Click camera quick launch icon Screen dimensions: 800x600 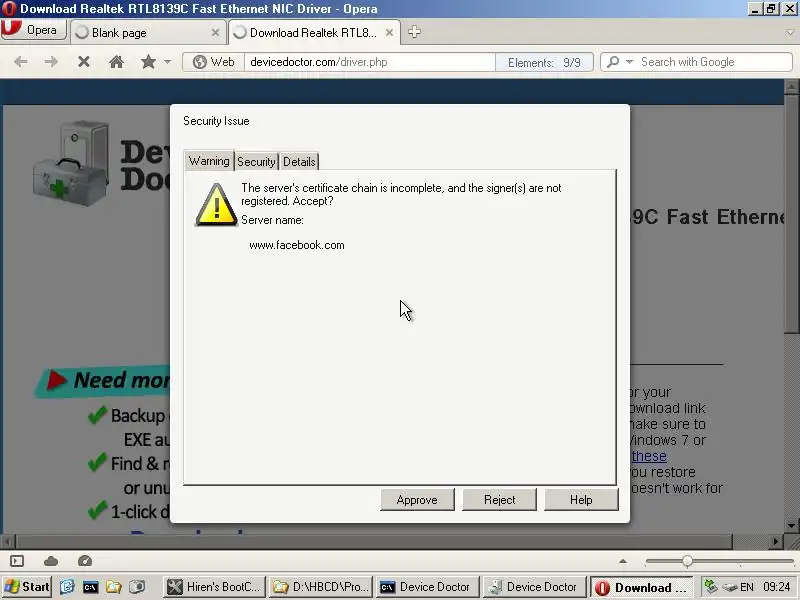pyautogui.click(x=137, y=587)
